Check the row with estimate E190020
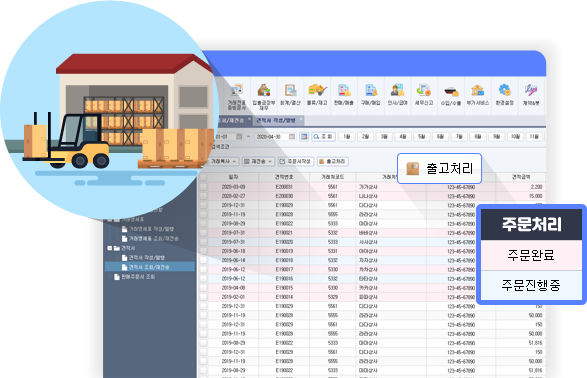Viewport: 587px width, 378px height. [x=203, y=242]
